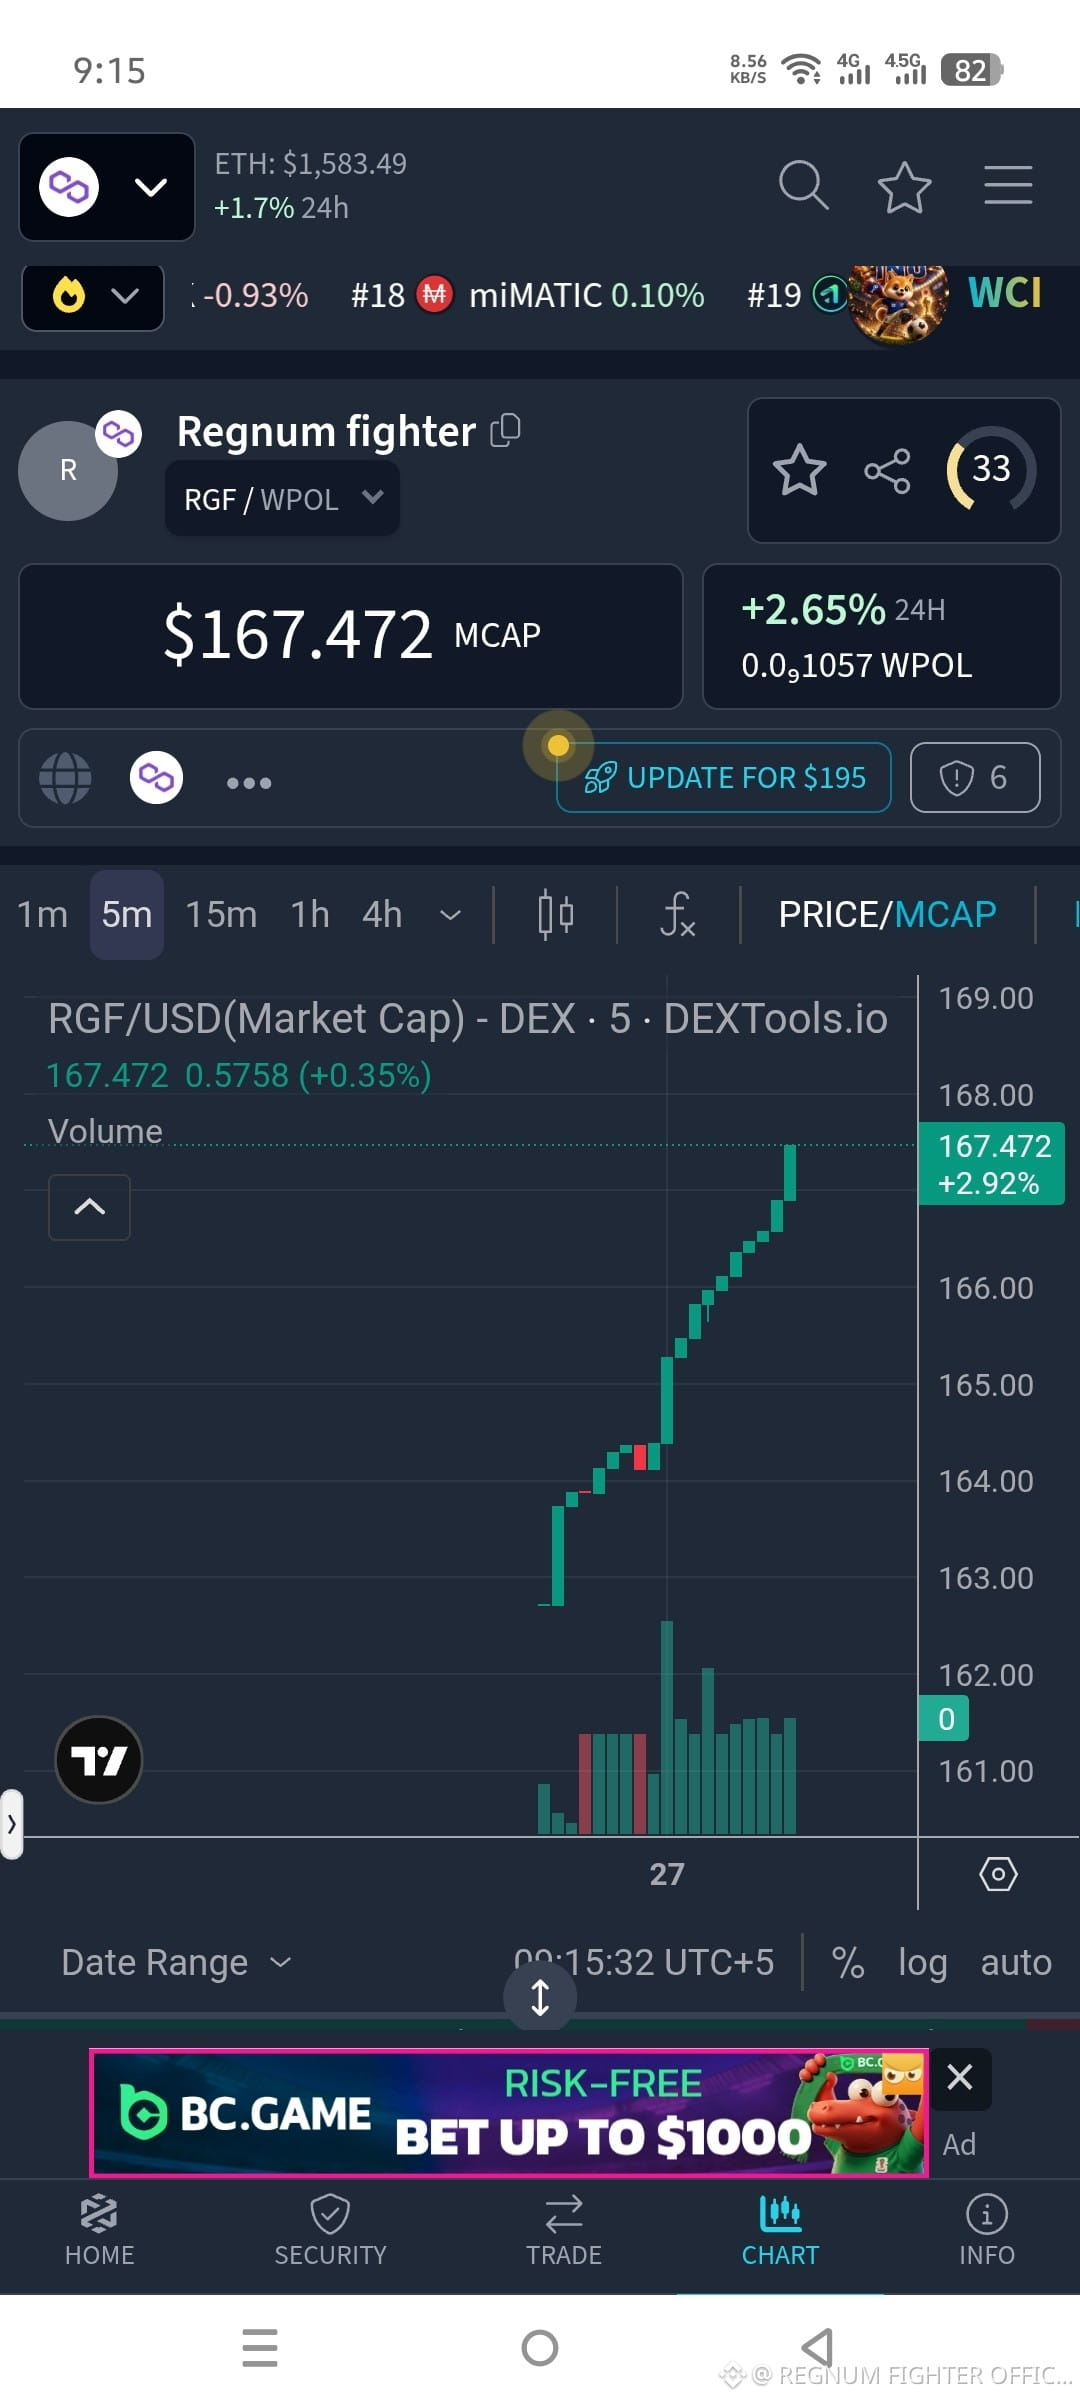Open Polygon explorer icon in socials row
The image size is (1080, 2400).
(156, 777)
